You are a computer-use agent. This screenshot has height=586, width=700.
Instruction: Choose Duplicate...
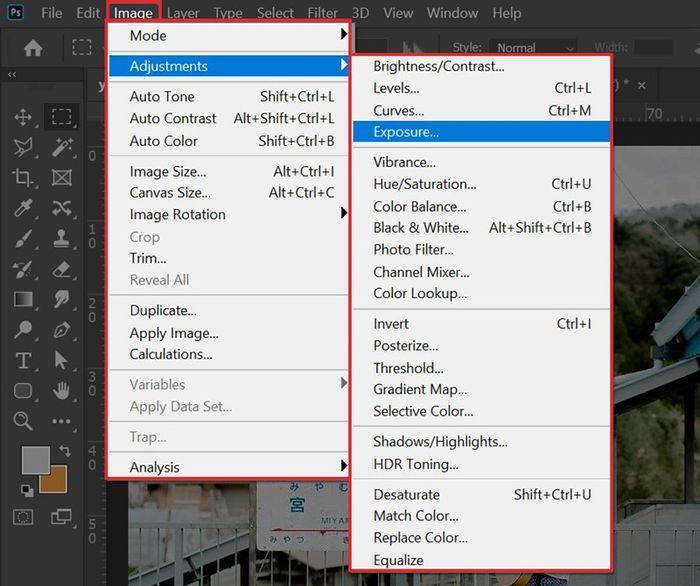click(229, 310)
